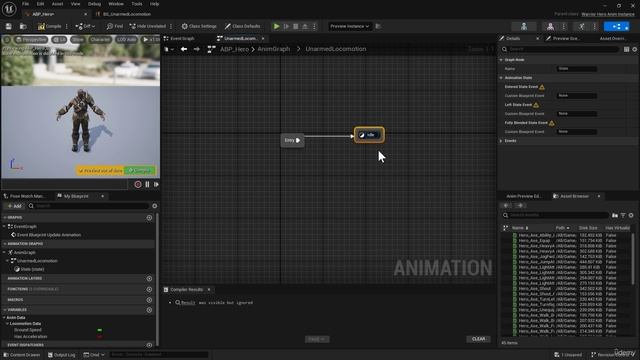Collapse the Animation State details section
The height and width of the screenshot is (360, 640).
click(x=501, y=78)
